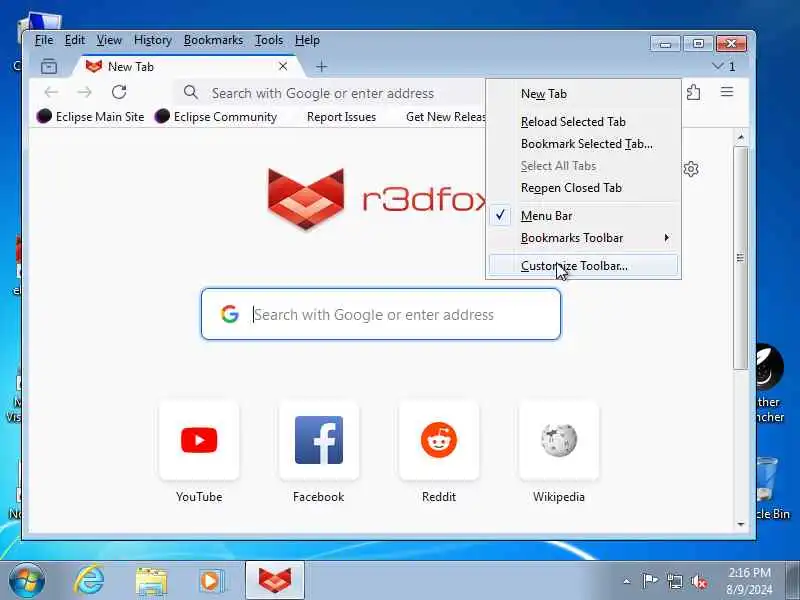Click Show Desktop button at taskbar end

point(792,581)
